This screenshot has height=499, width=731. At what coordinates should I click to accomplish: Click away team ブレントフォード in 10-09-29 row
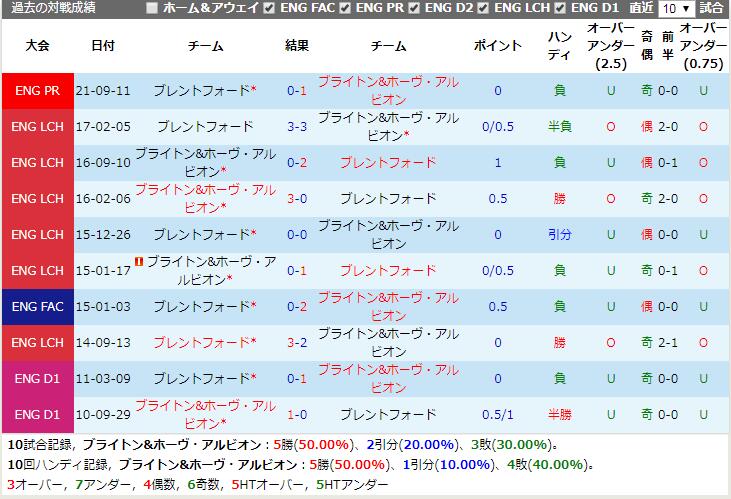388,415
